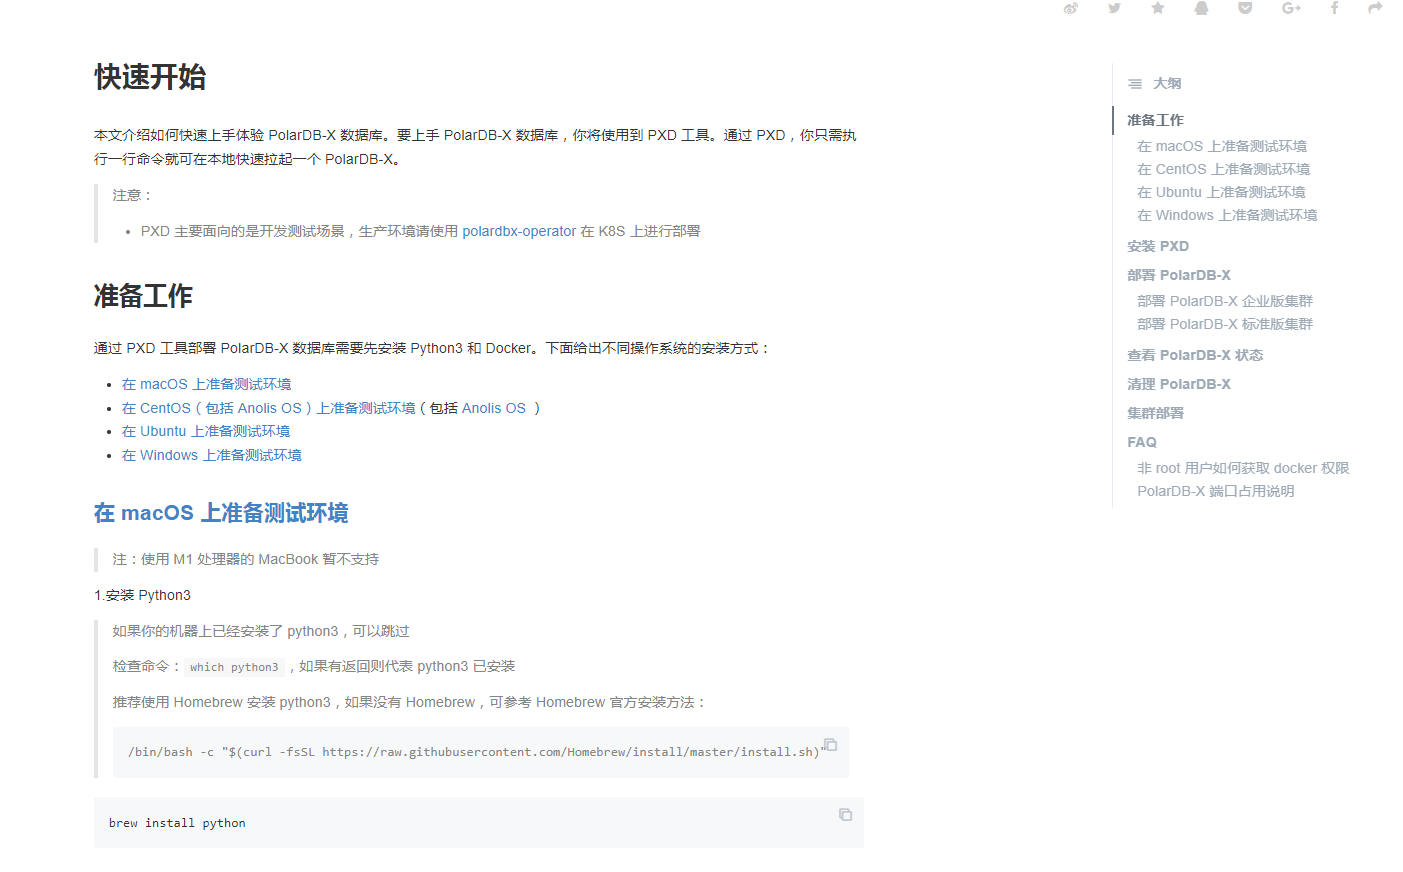Click the 1.安装 Python3 step text
Image resolution: width=1403 pixels, height=872 pixels.
click(x=142, y=595)
